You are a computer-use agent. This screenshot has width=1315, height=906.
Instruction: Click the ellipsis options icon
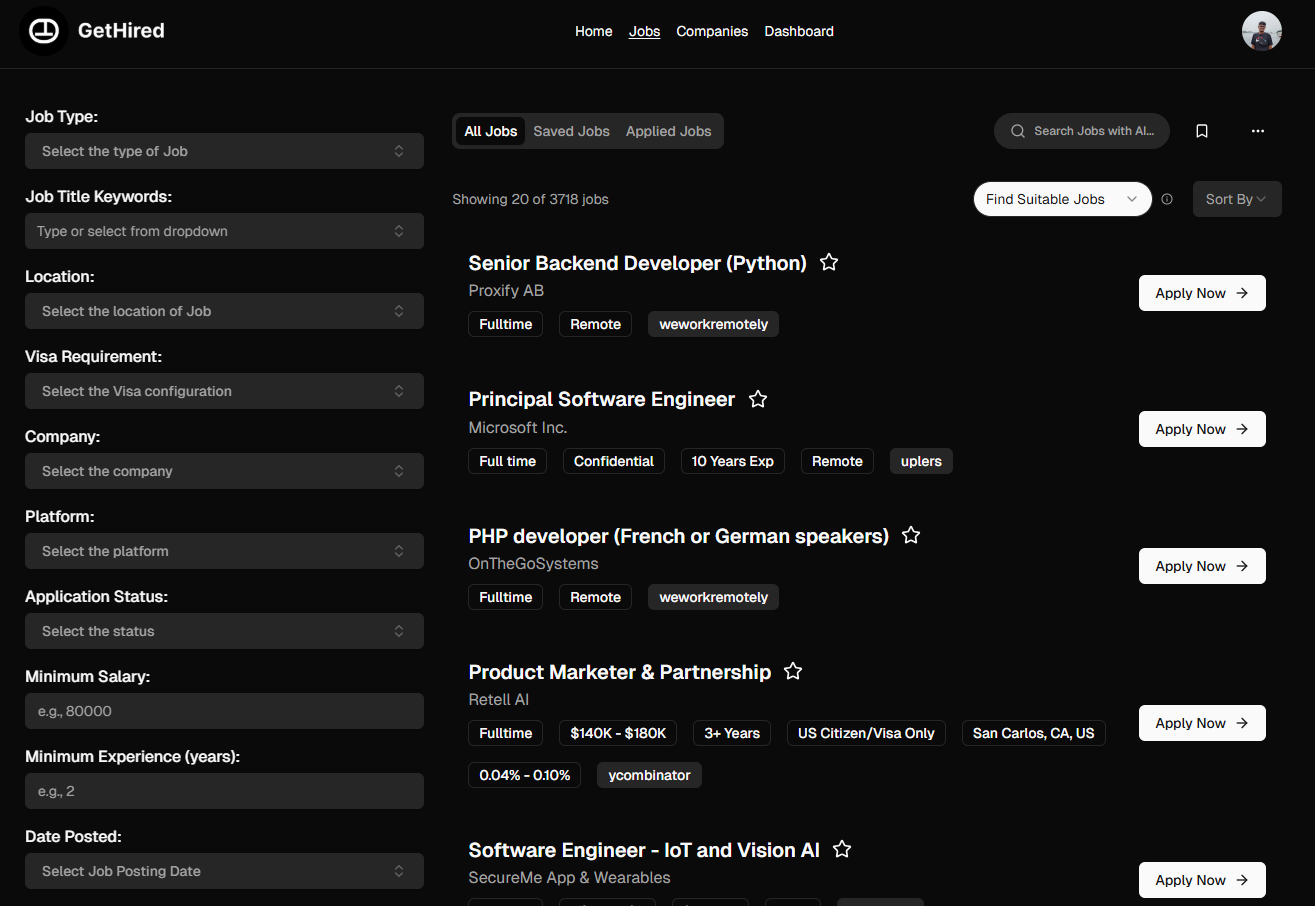(x=1257, y=131)
